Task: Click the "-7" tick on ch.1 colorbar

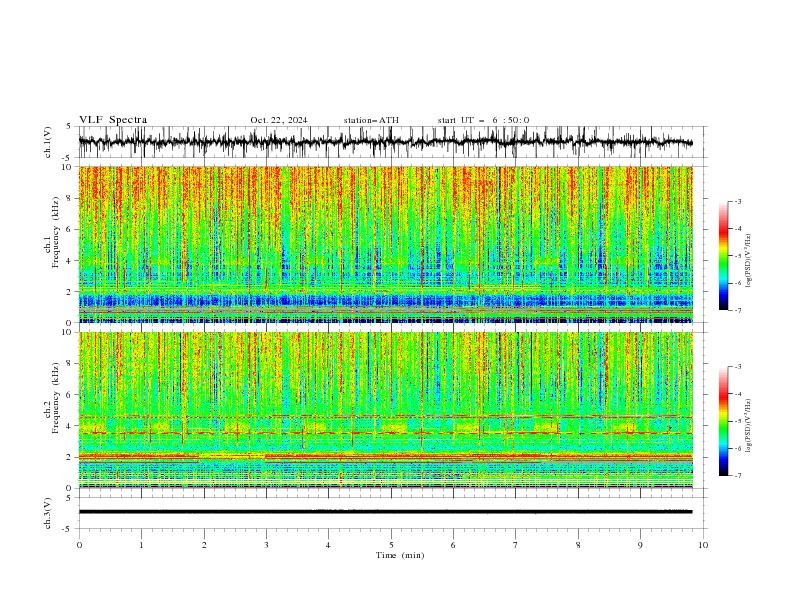Action: tap(738, 310)
